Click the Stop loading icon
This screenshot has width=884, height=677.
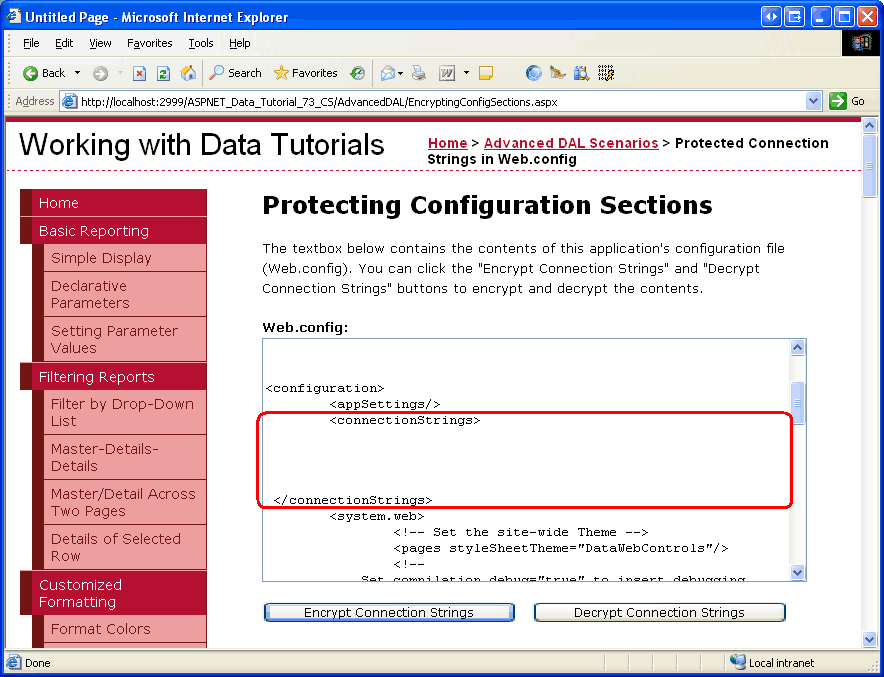139,73
